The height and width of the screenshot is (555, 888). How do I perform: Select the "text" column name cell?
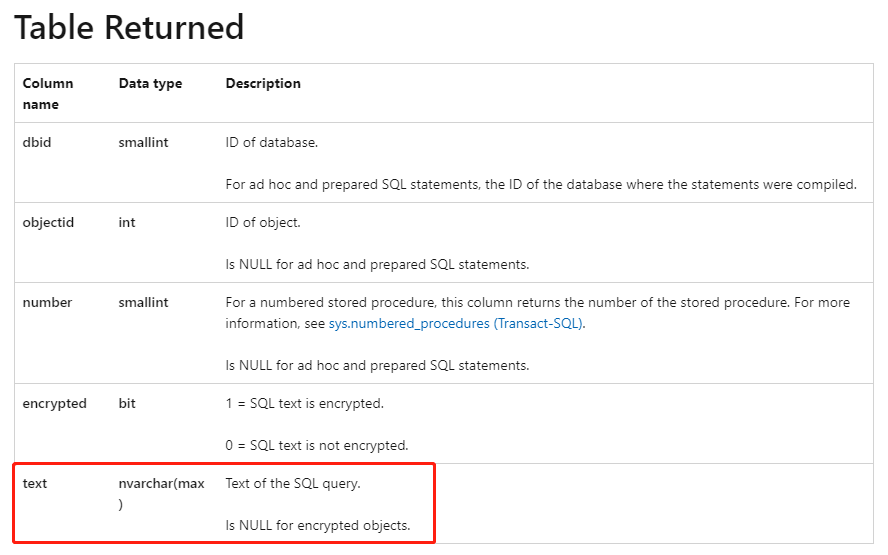pos(35,484)
